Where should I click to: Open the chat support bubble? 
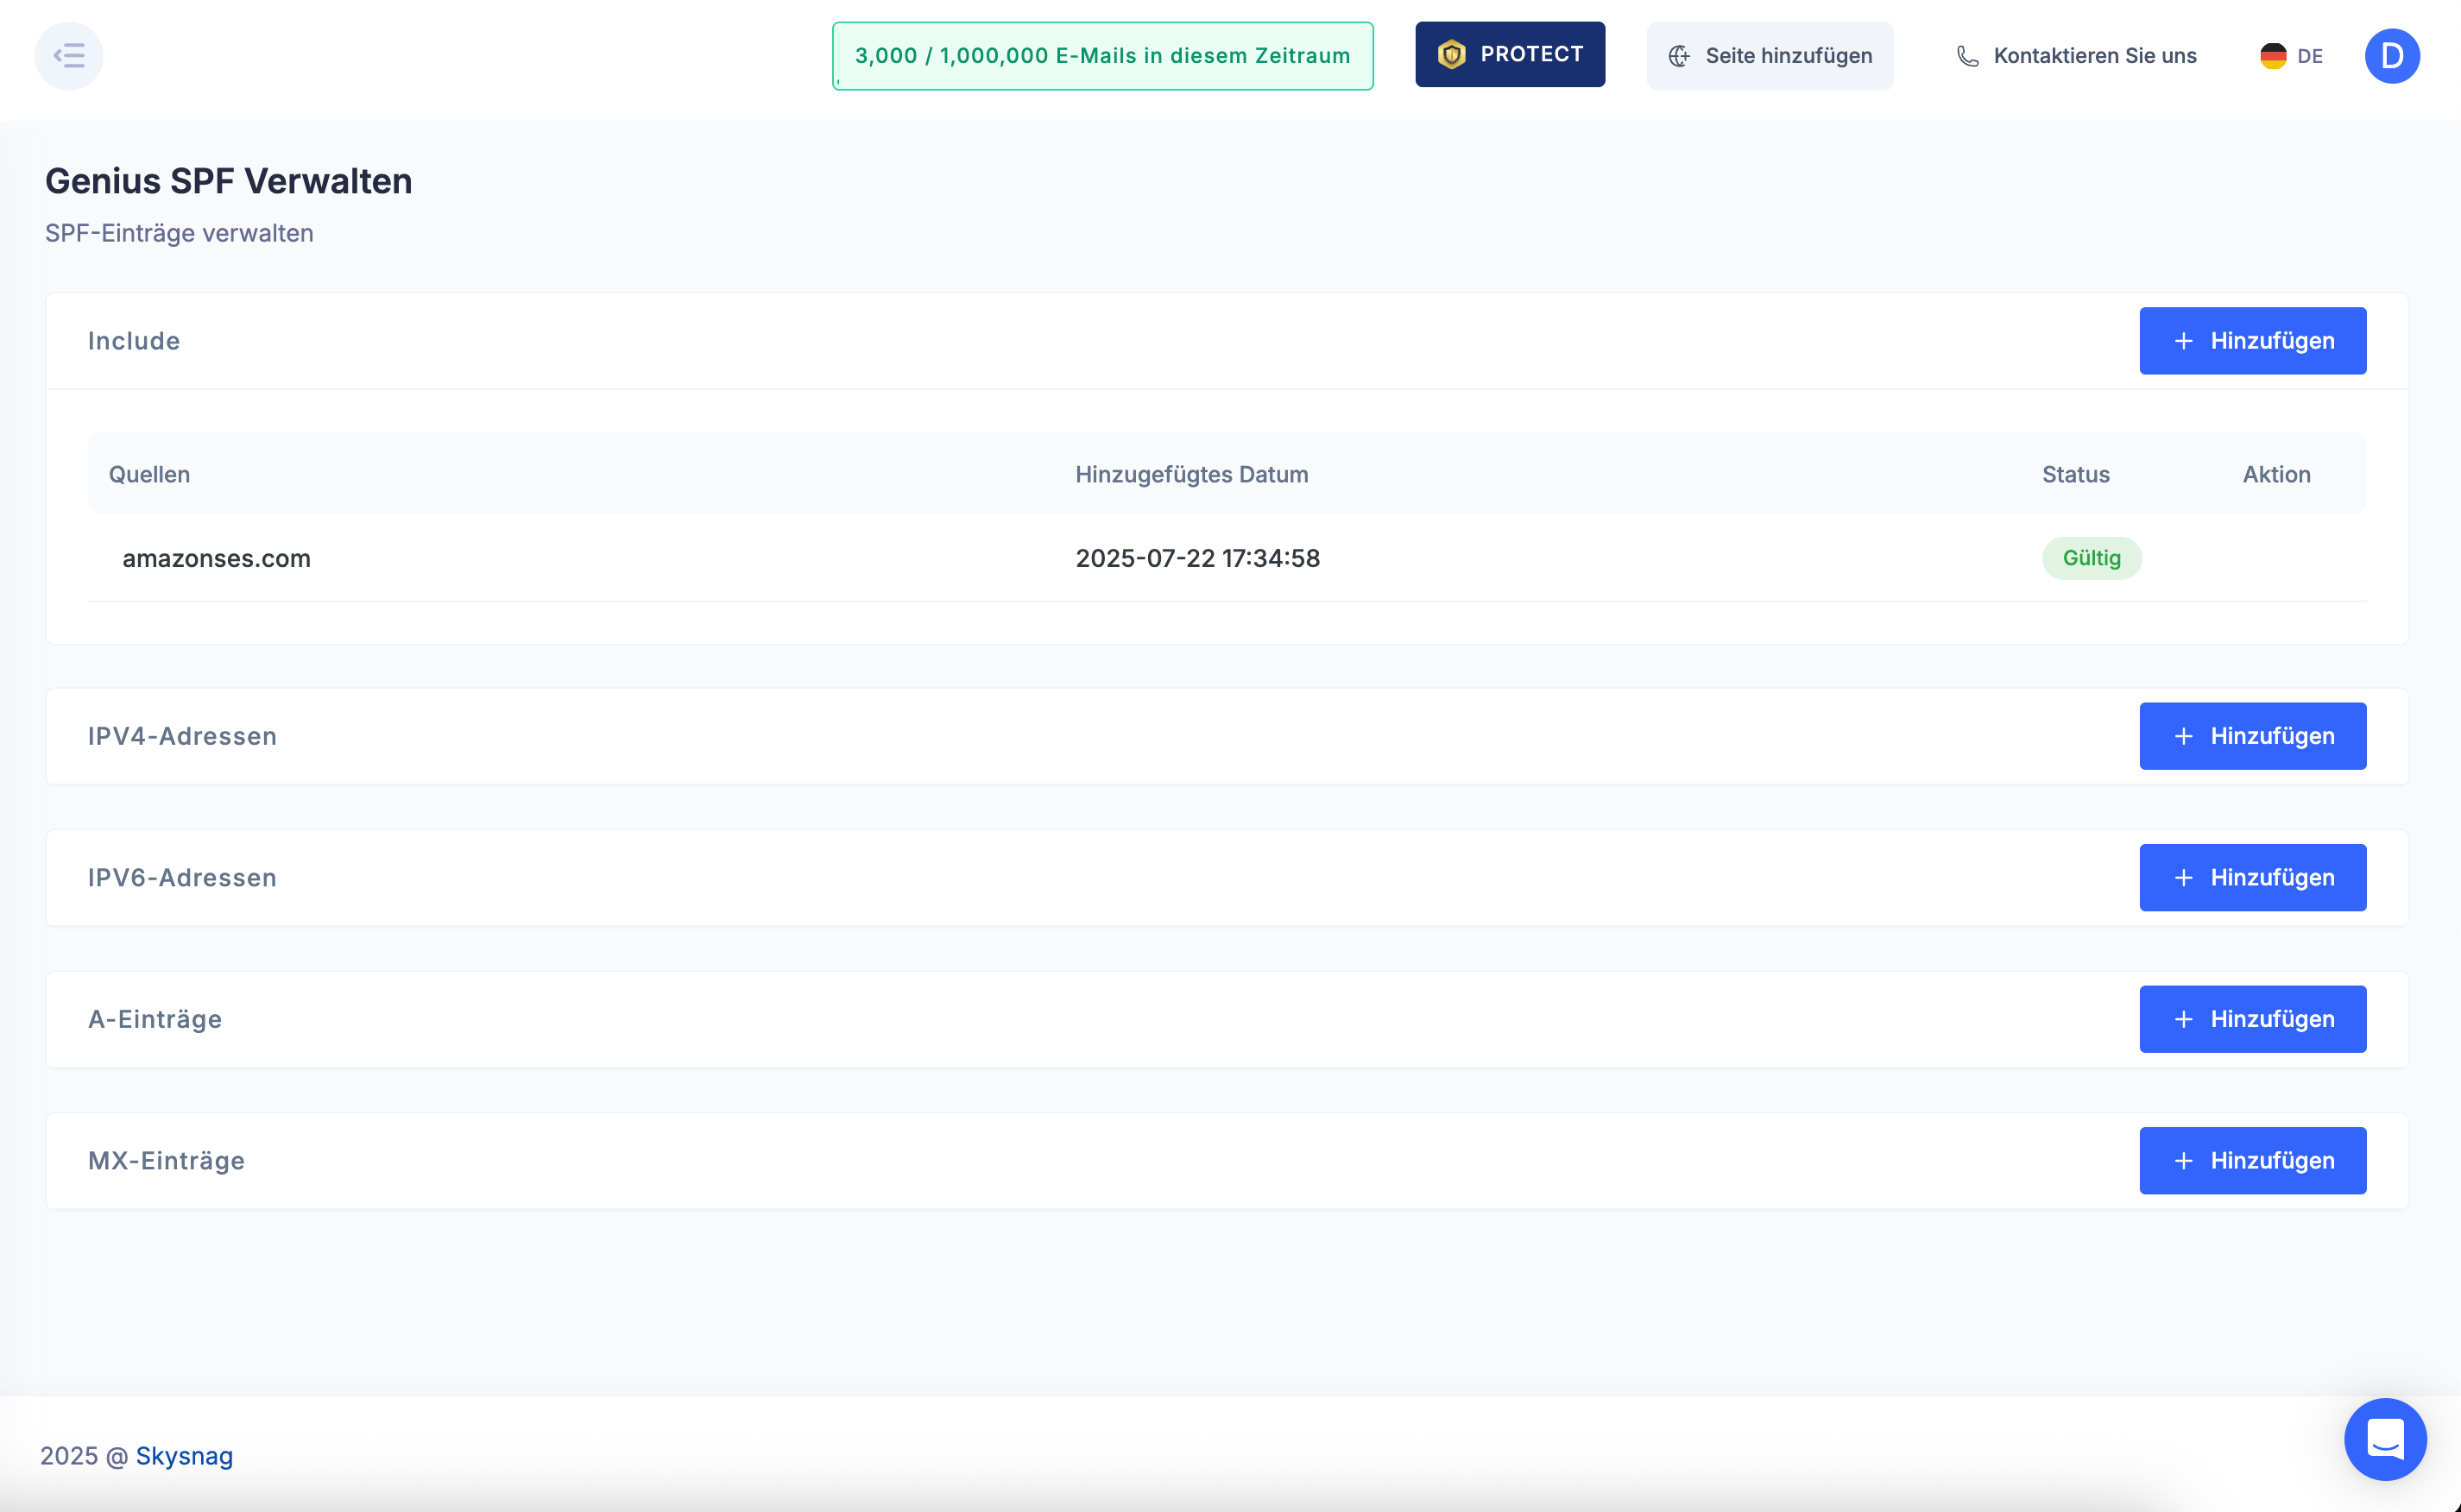2384,1438
